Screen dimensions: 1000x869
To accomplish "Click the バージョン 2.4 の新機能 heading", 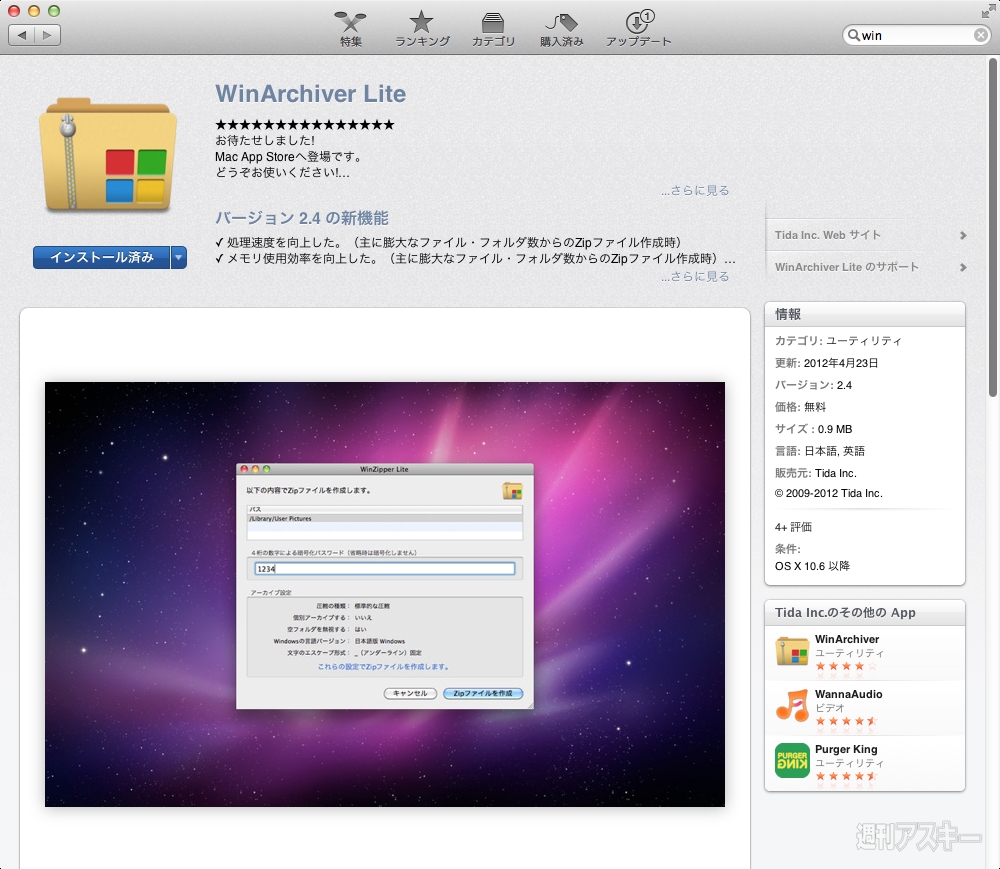I will (302, 218).
